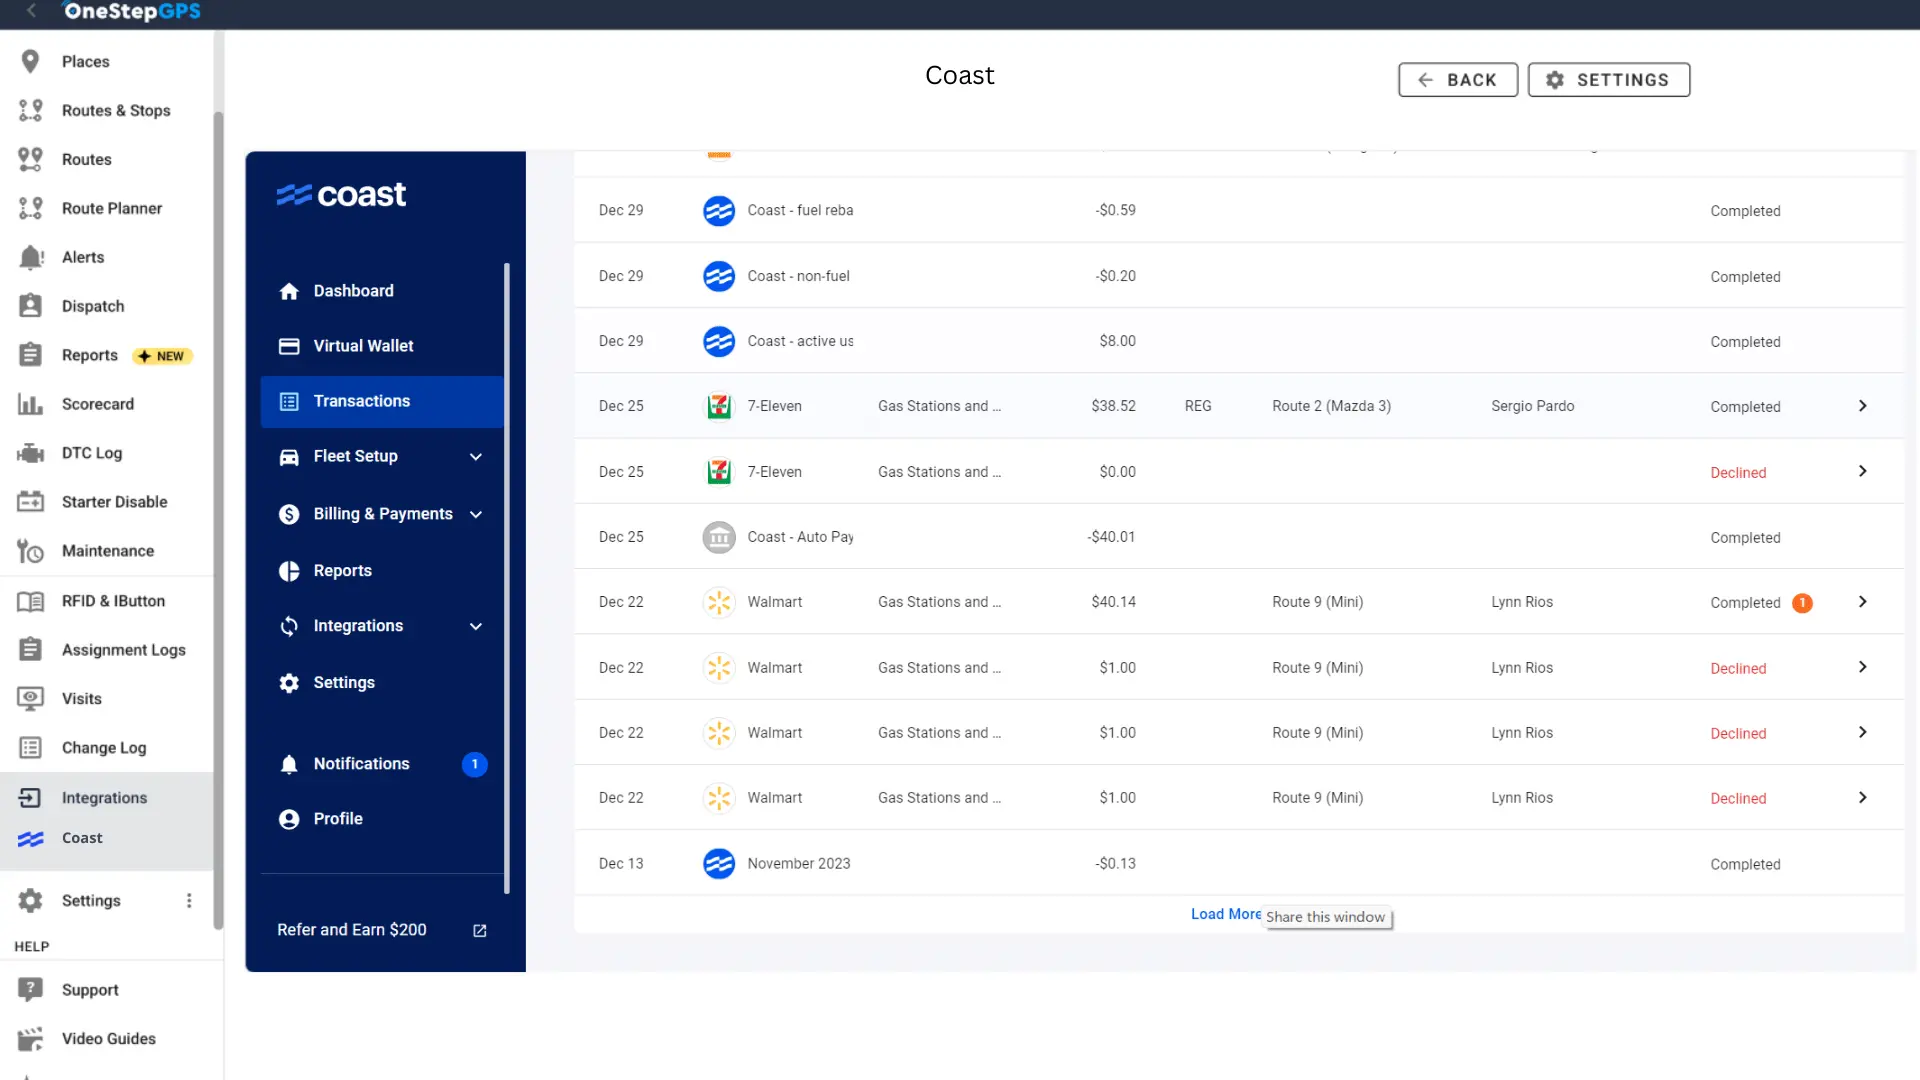
Task: Click the Coast wave icon in sidebar
Action: click(30, 839)
